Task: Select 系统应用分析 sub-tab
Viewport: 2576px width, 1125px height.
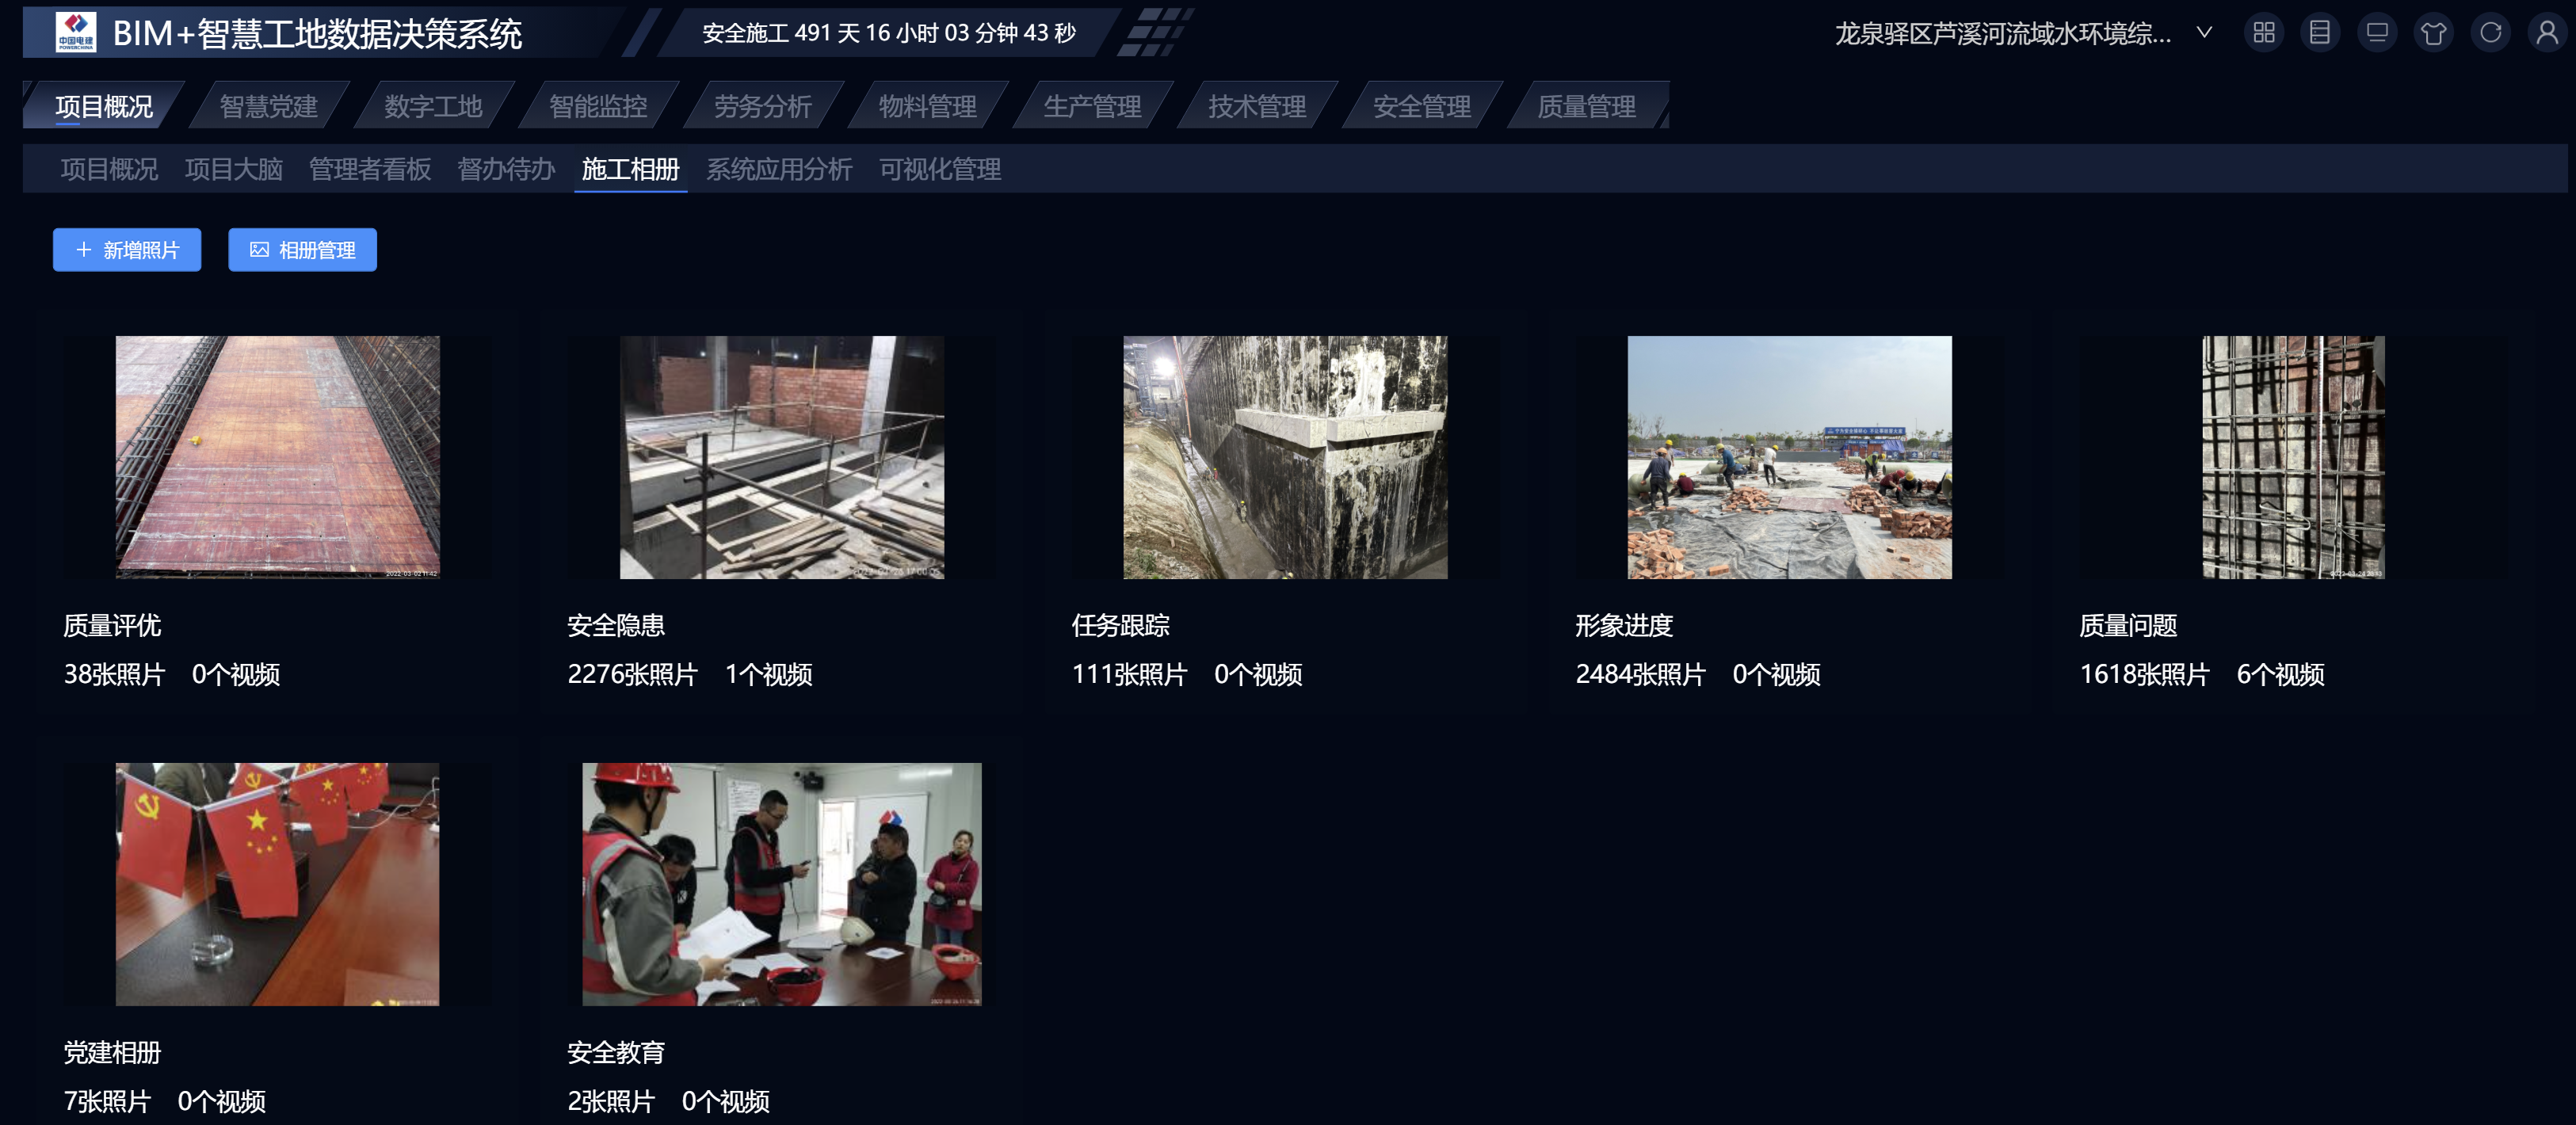Action: coord(779,169)
